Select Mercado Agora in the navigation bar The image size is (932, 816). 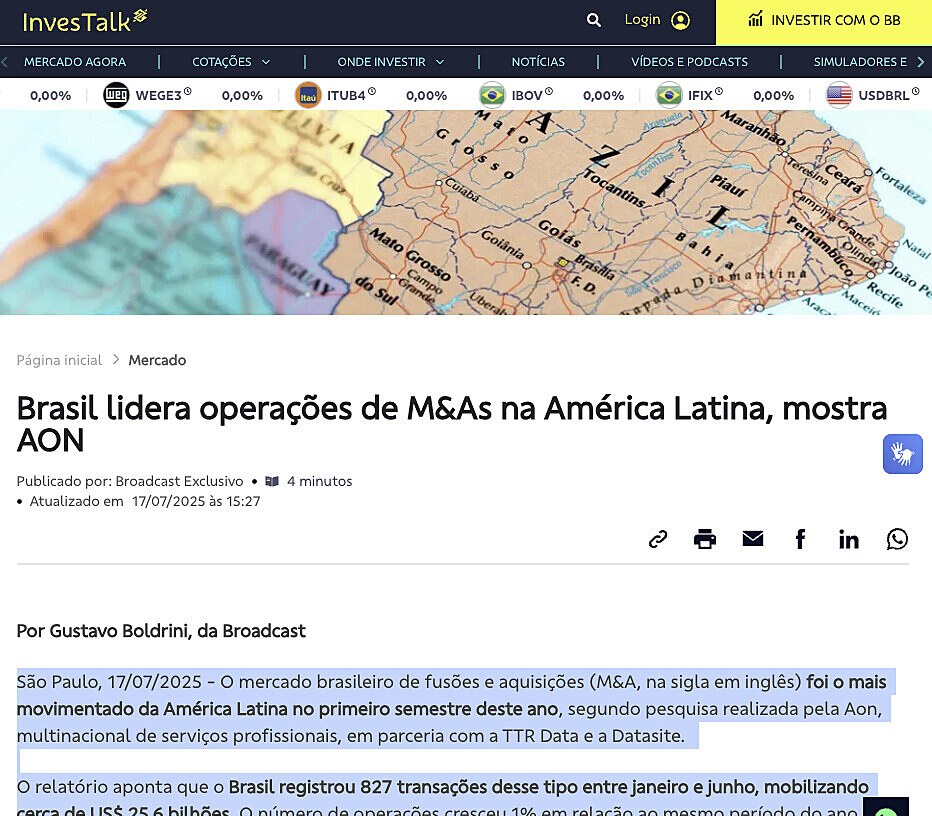[75, 61]
